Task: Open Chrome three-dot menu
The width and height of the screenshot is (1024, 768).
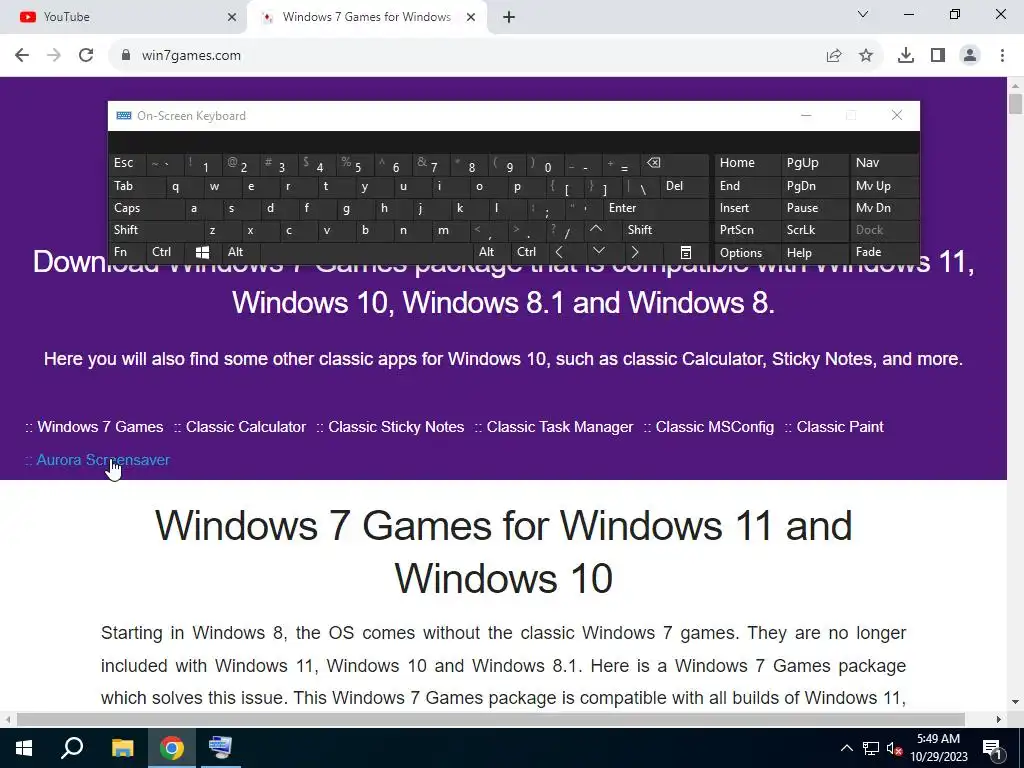Action: 1002,56
